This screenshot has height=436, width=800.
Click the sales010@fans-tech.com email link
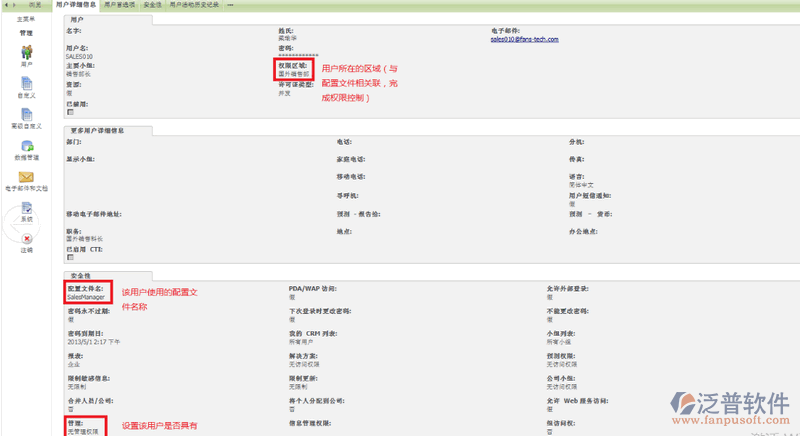tap(524, 39)
